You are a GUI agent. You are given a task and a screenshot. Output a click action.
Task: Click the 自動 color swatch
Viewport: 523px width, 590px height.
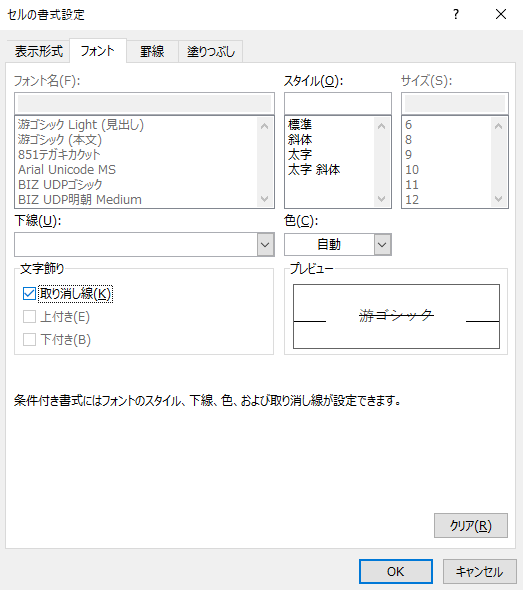tap(329, 245)
